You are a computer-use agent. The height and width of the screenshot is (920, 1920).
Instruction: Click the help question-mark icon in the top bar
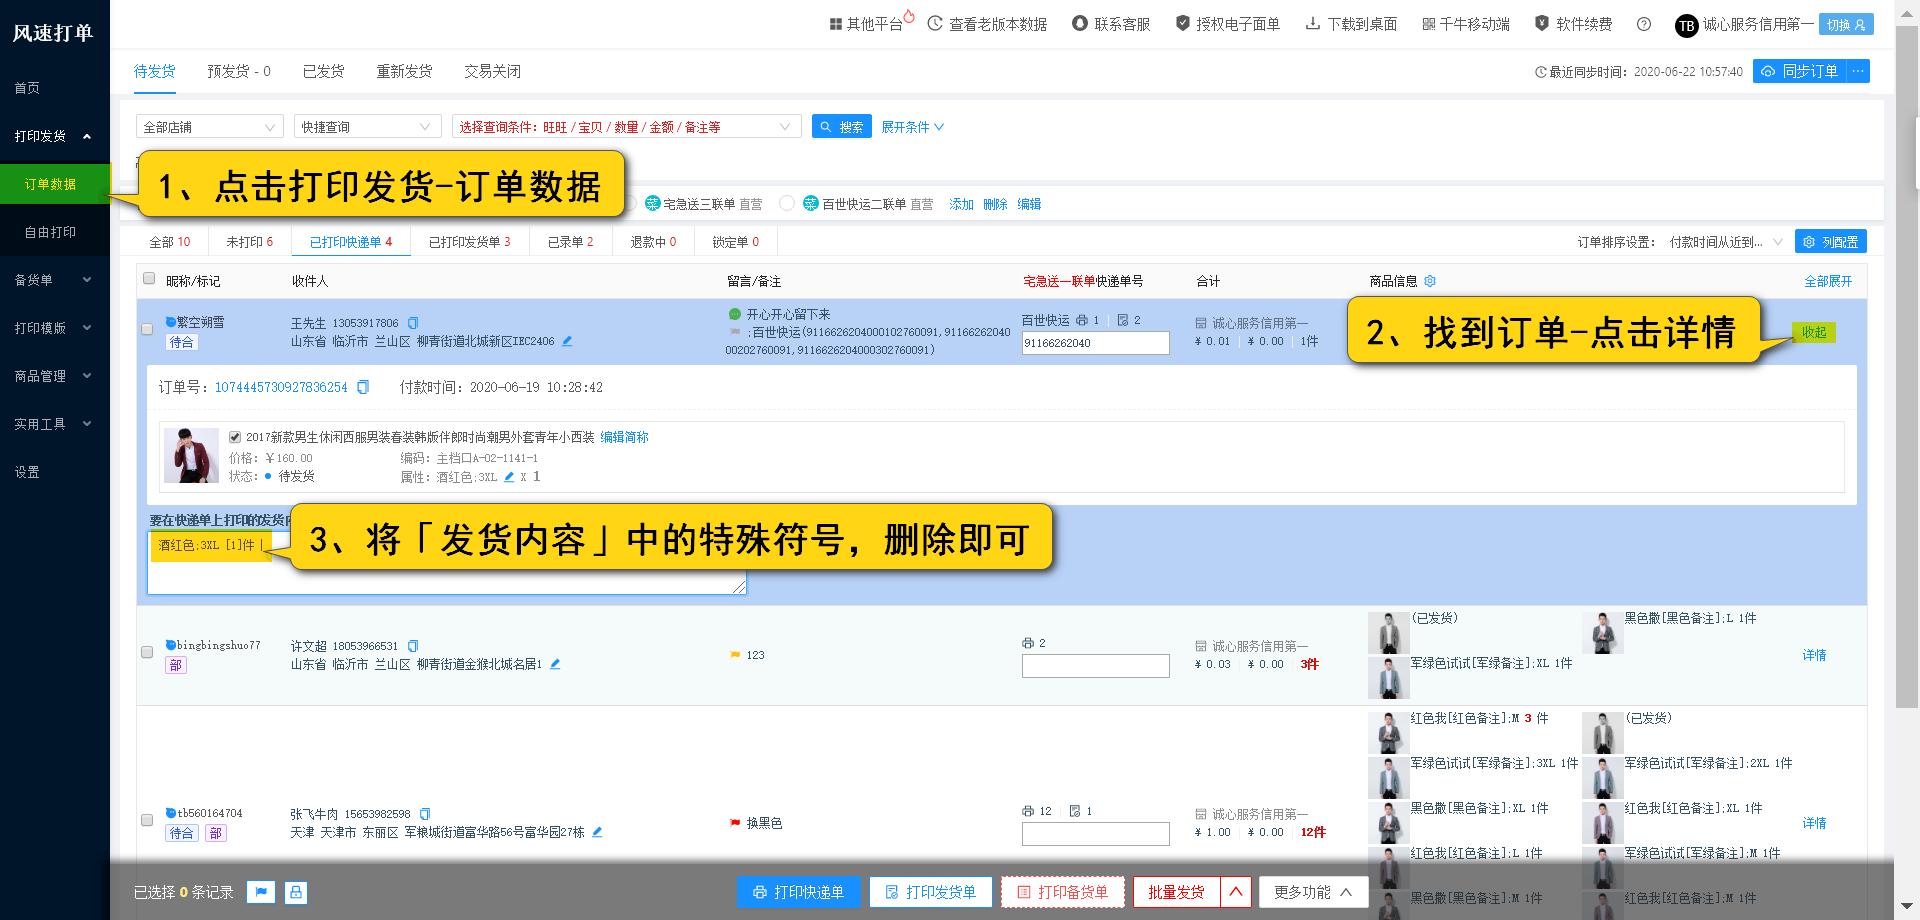tap(1643, 25)
